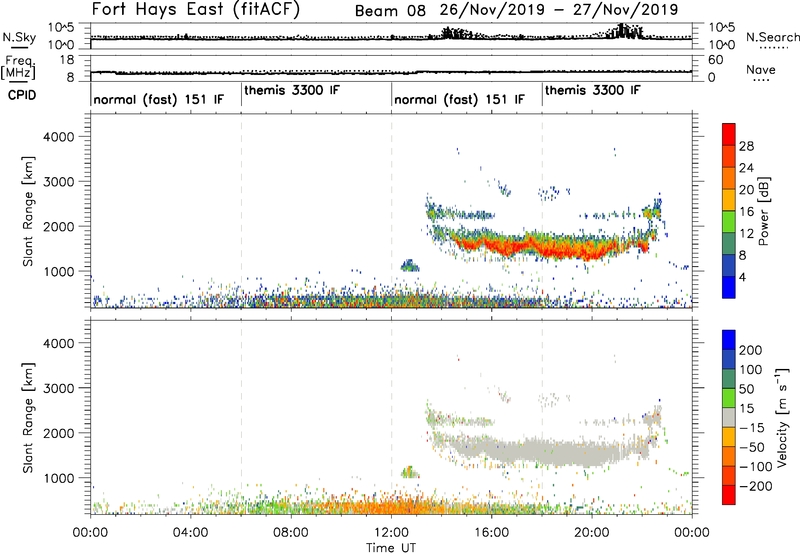800x554 pixels.
Task: Click the "2000" tick of velocity panel
Action: [x=58, y=433]
